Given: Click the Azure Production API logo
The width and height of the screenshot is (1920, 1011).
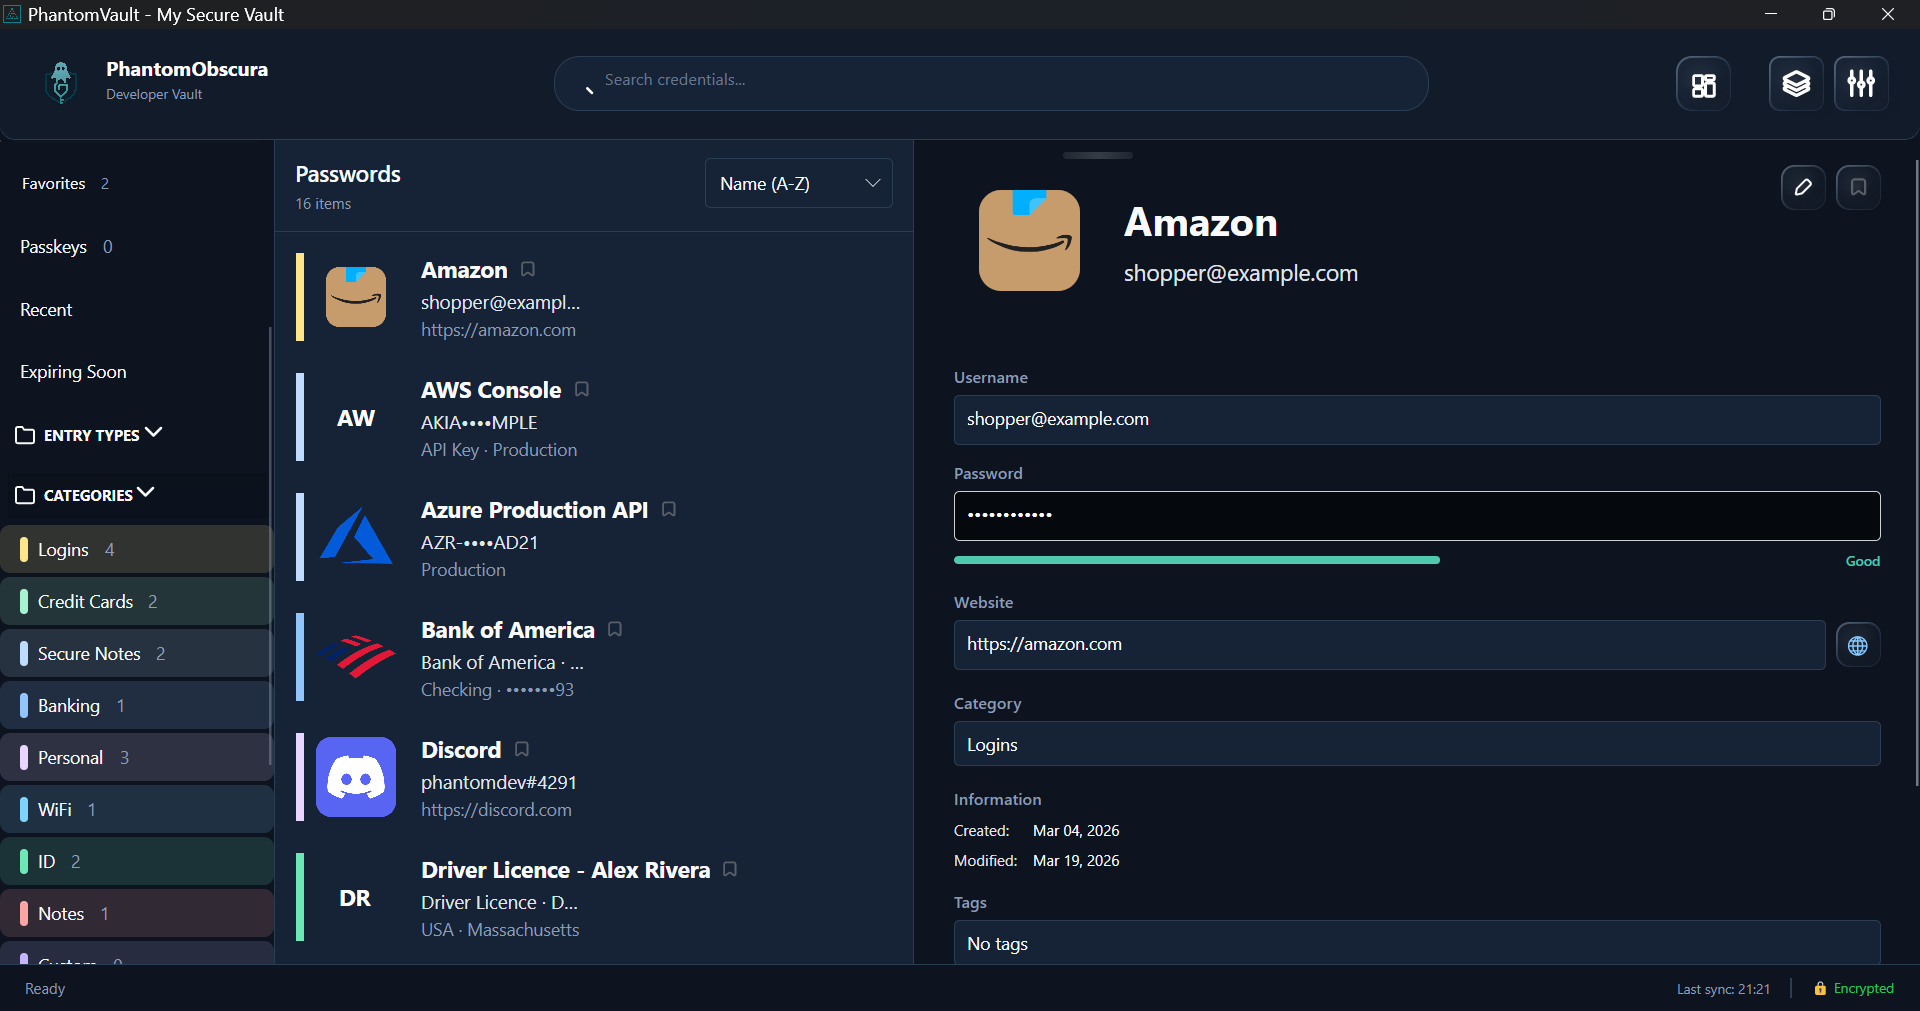Looking at the screenshot, I should pos(356,537).
